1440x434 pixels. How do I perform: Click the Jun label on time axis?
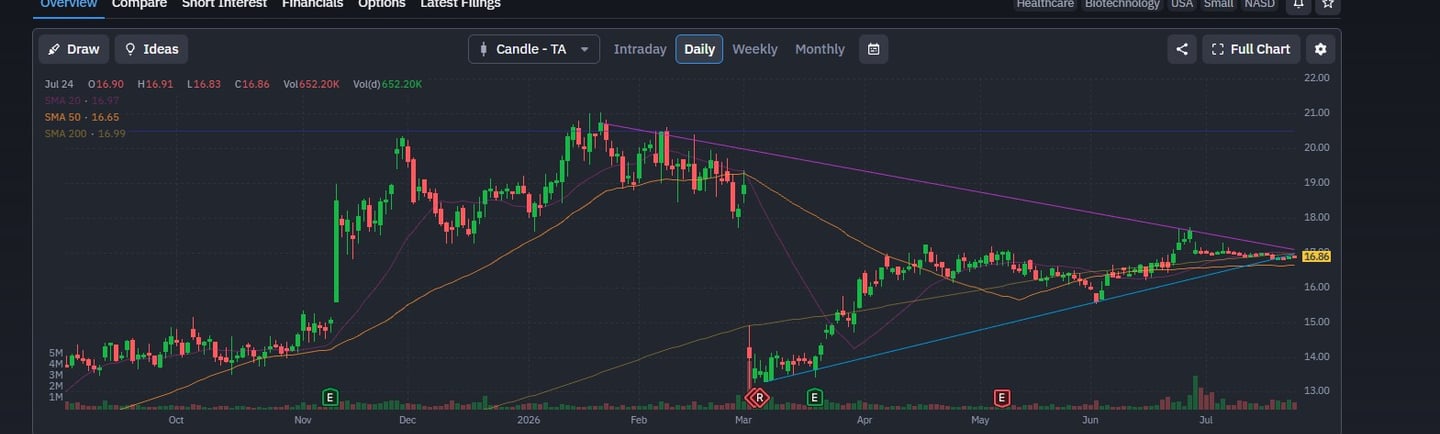(x=1091, y=421)
